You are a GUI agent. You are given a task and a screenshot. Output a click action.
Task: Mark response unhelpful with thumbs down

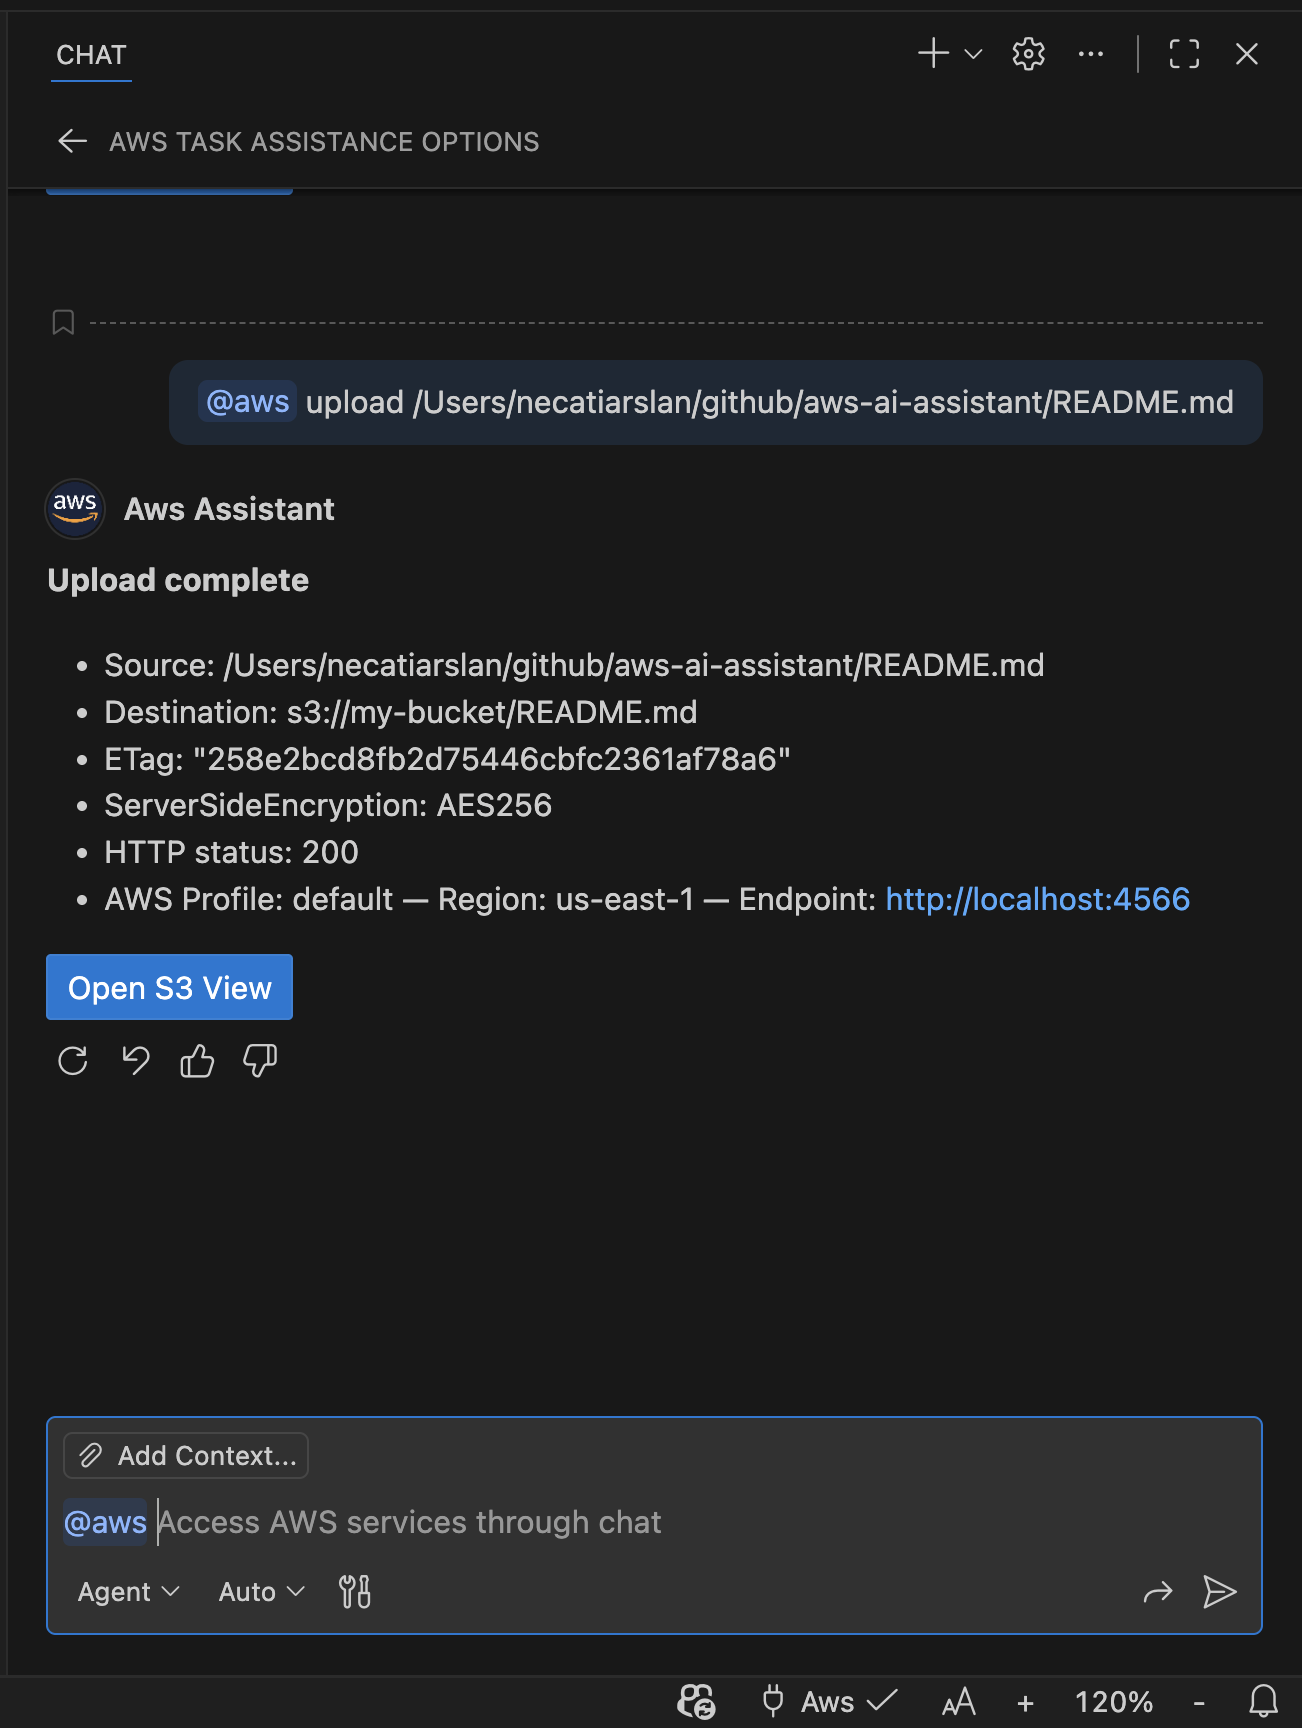pyautogui.click(x=260, y=1060)
